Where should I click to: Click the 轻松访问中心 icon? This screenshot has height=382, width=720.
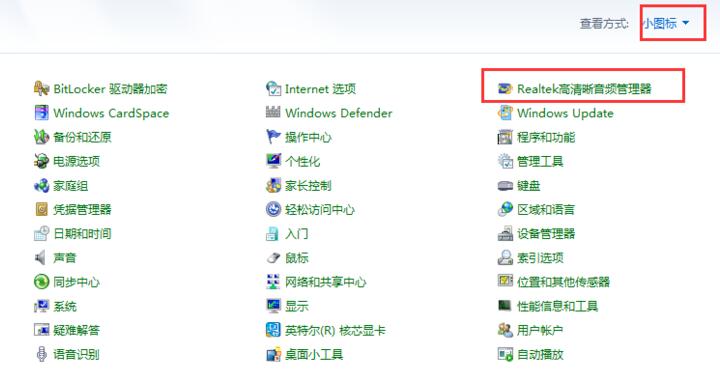click(273, 209)
